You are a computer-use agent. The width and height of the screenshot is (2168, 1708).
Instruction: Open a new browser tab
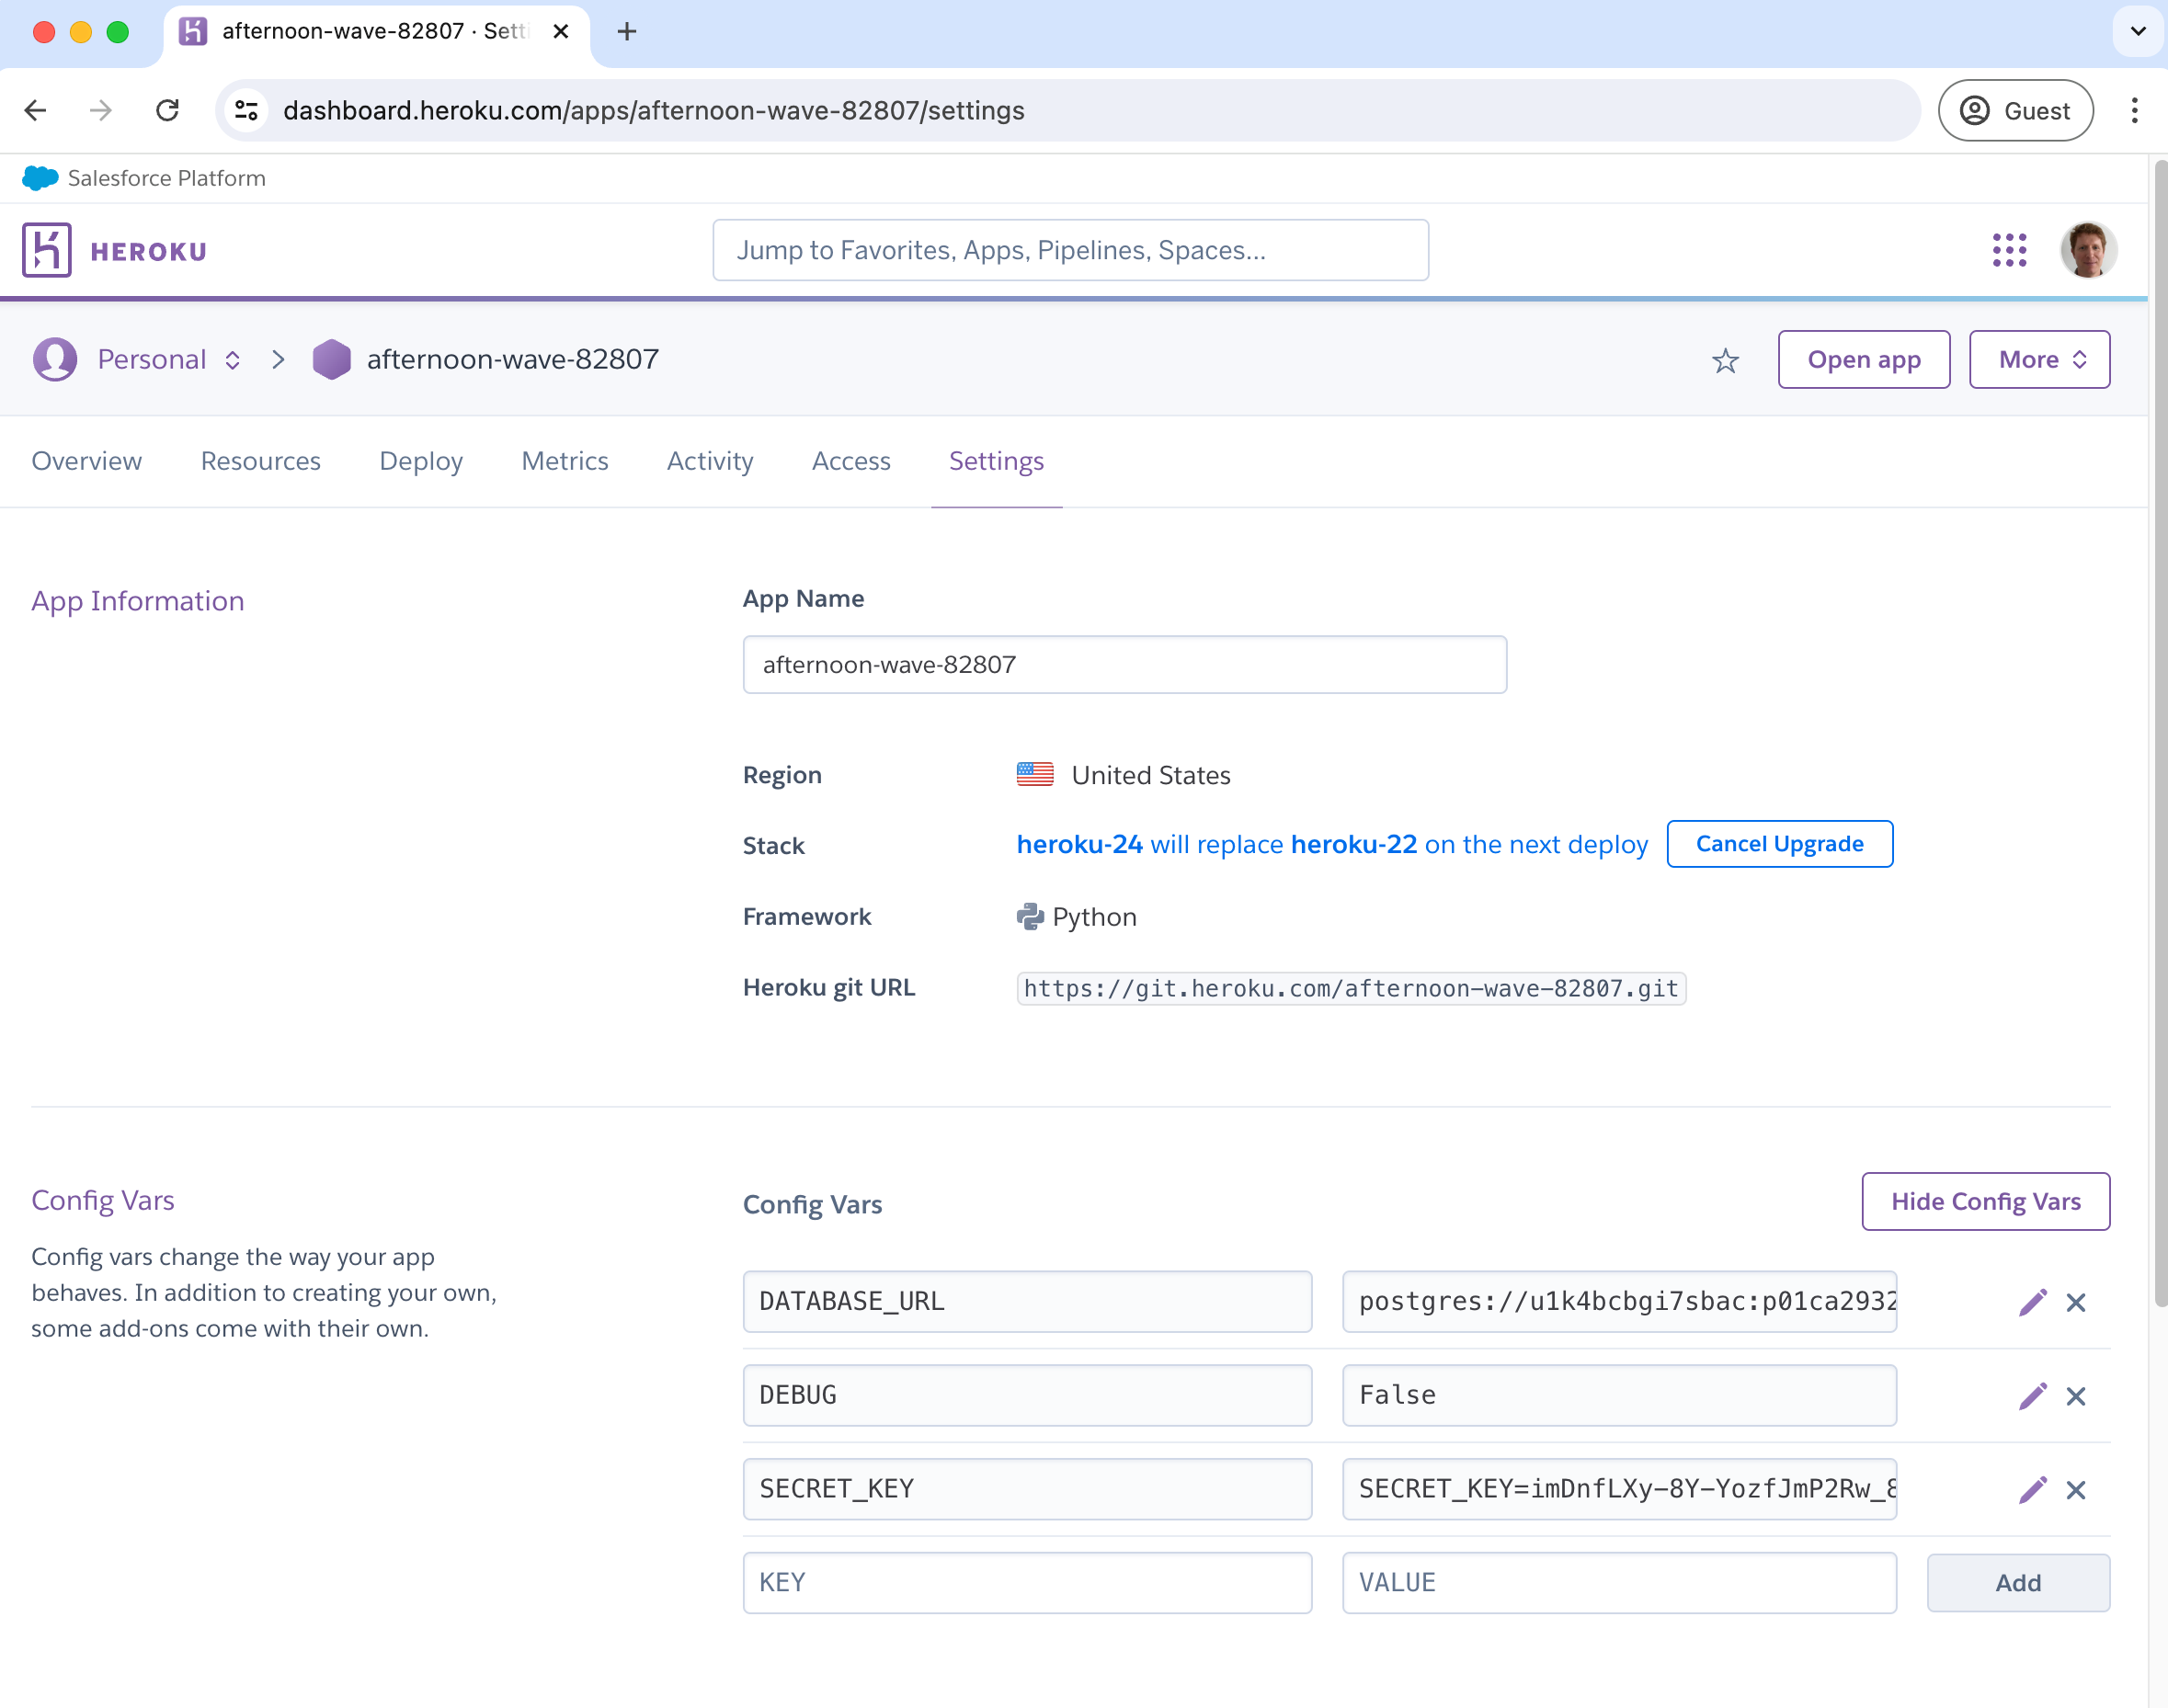[x=627, y=32]
